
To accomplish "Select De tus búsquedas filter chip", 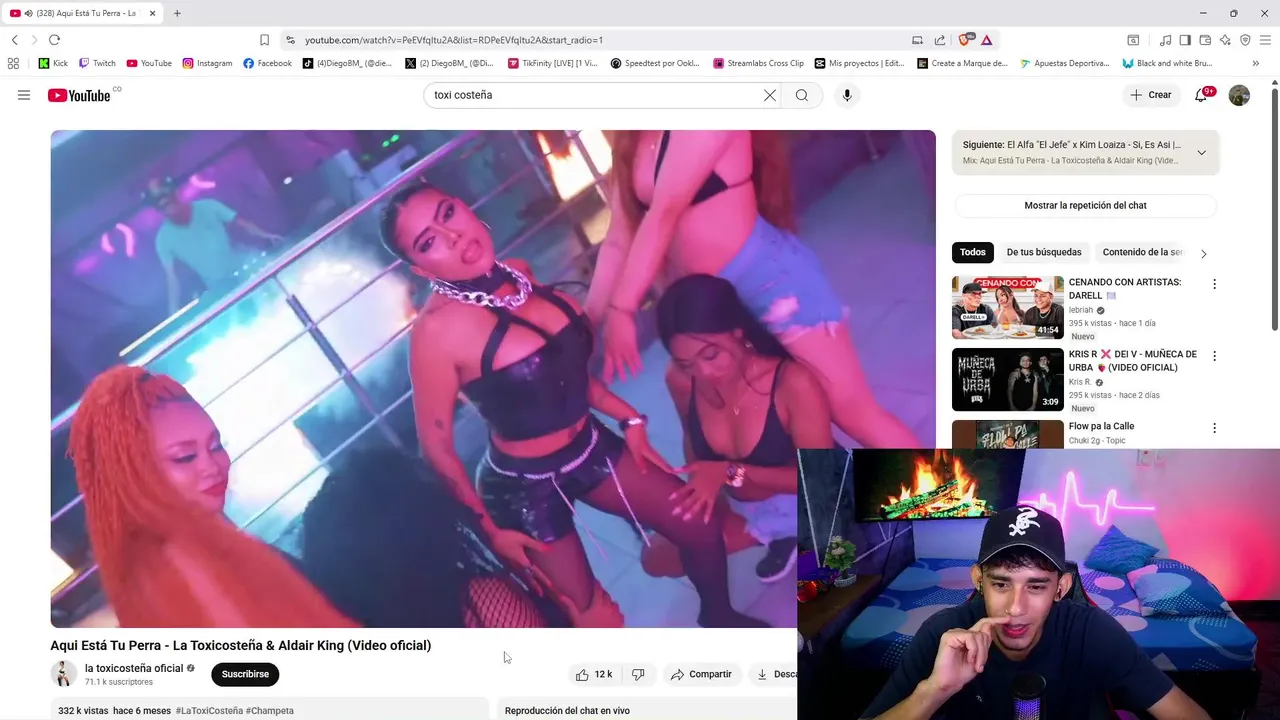I will click(1044, 252).
